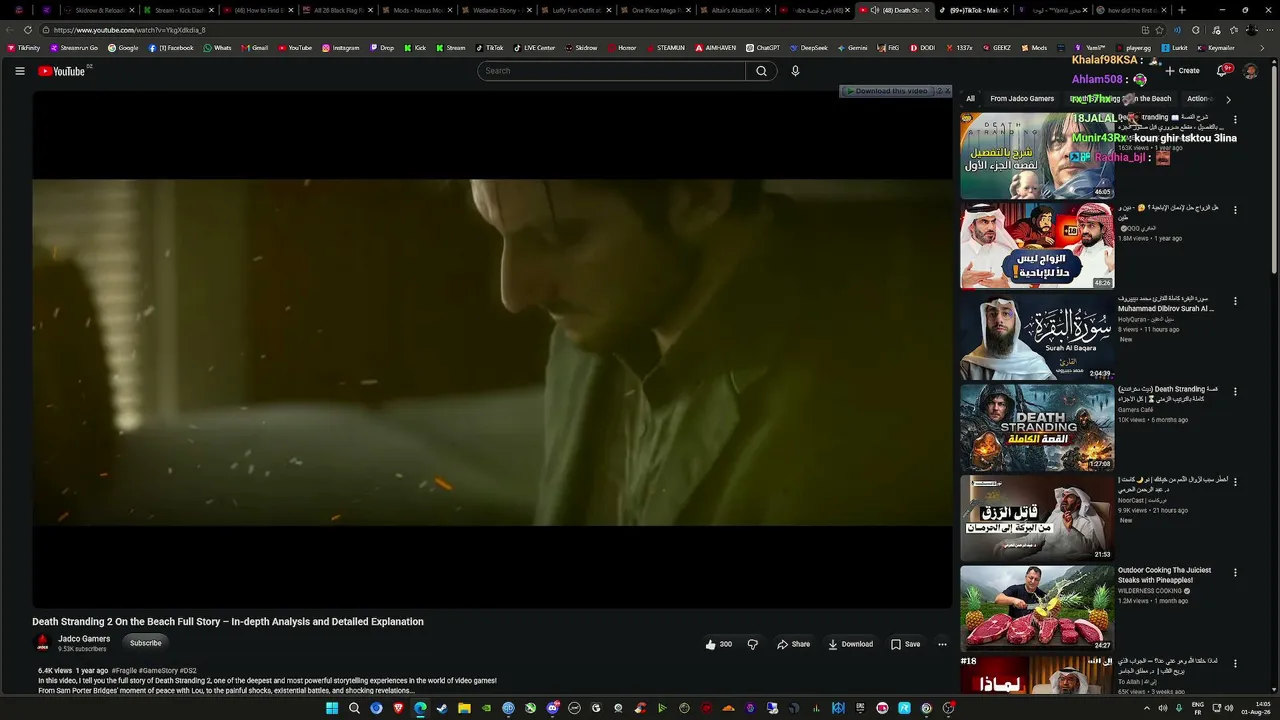The image size is (1280, 720).
Task: Open the ChatGPT bookmark
Action: [763, 48]
